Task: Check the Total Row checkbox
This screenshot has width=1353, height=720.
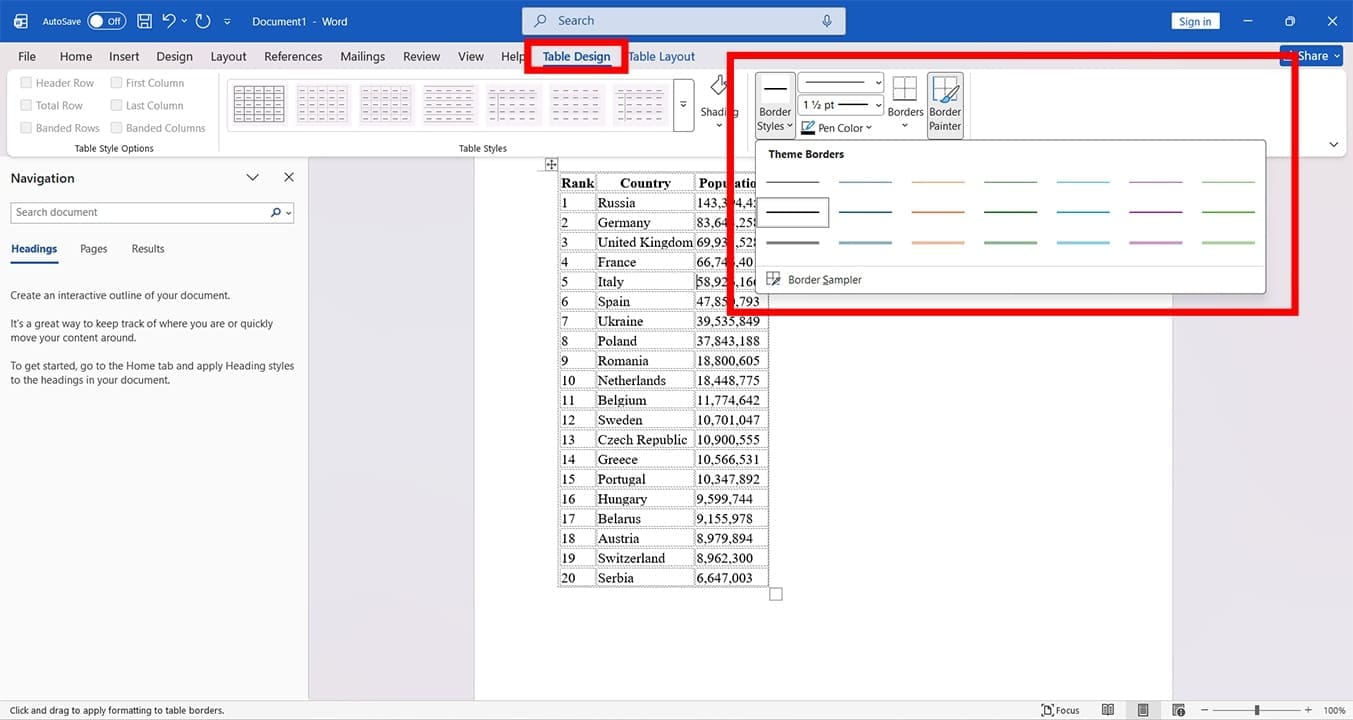Action: 26,105
